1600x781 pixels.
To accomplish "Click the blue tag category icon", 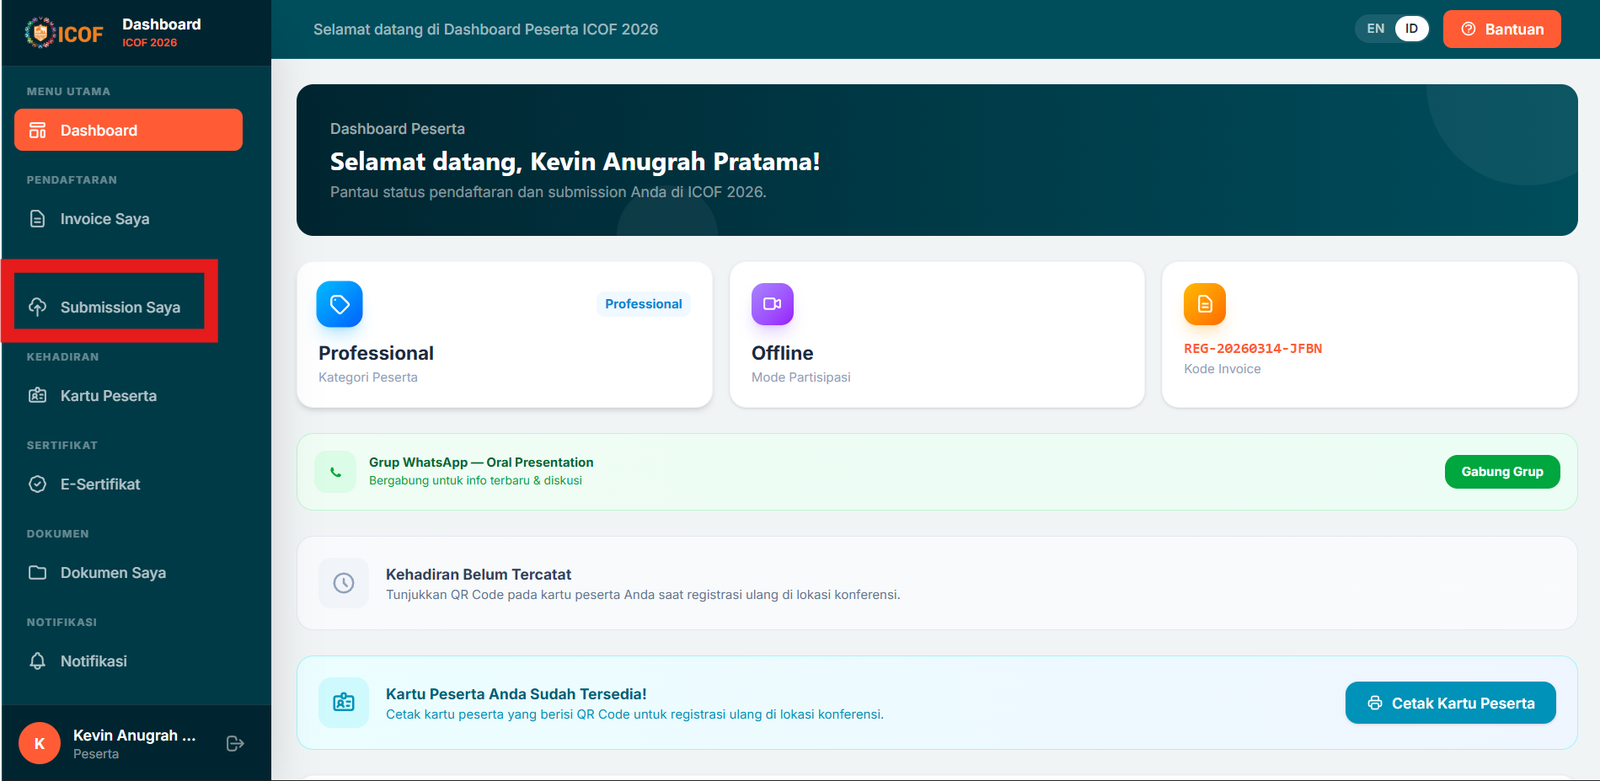I will click(x=340, y=304).
